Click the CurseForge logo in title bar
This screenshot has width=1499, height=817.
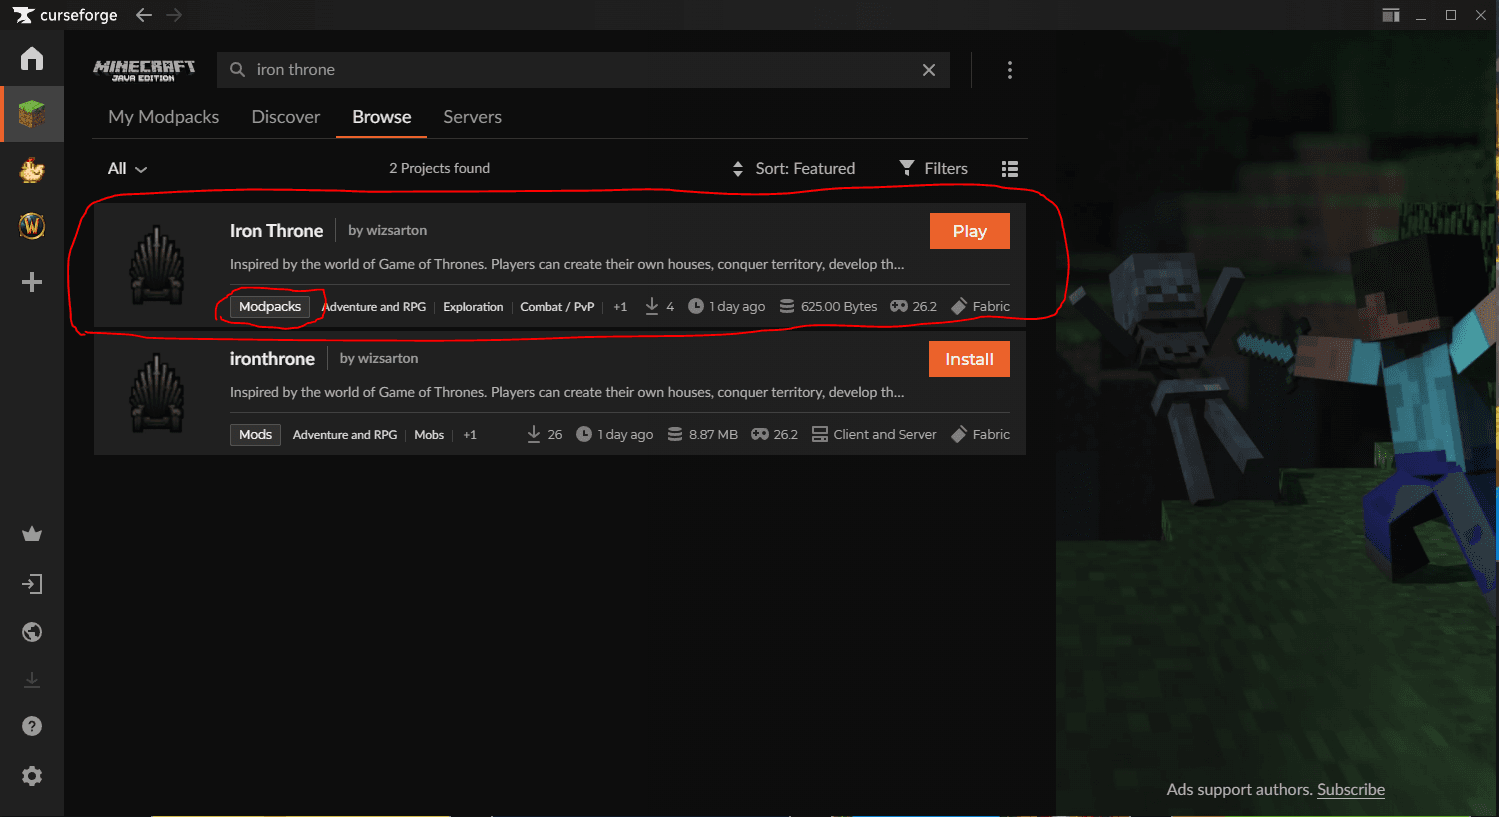(65, 15)
